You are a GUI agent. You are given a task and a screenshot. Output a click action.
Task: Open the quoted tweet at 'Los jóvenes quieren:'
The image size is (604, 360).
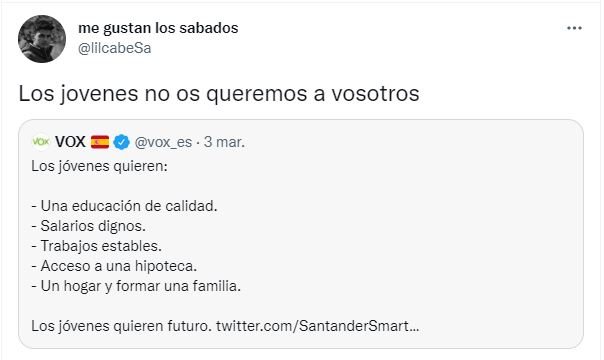[x=99, y=166]
